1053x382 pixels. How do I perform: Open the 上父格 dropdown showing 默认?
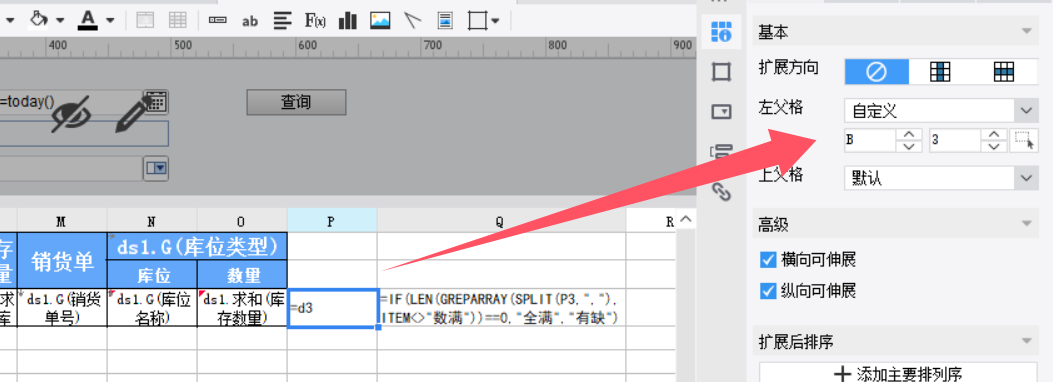coord(941,178)
